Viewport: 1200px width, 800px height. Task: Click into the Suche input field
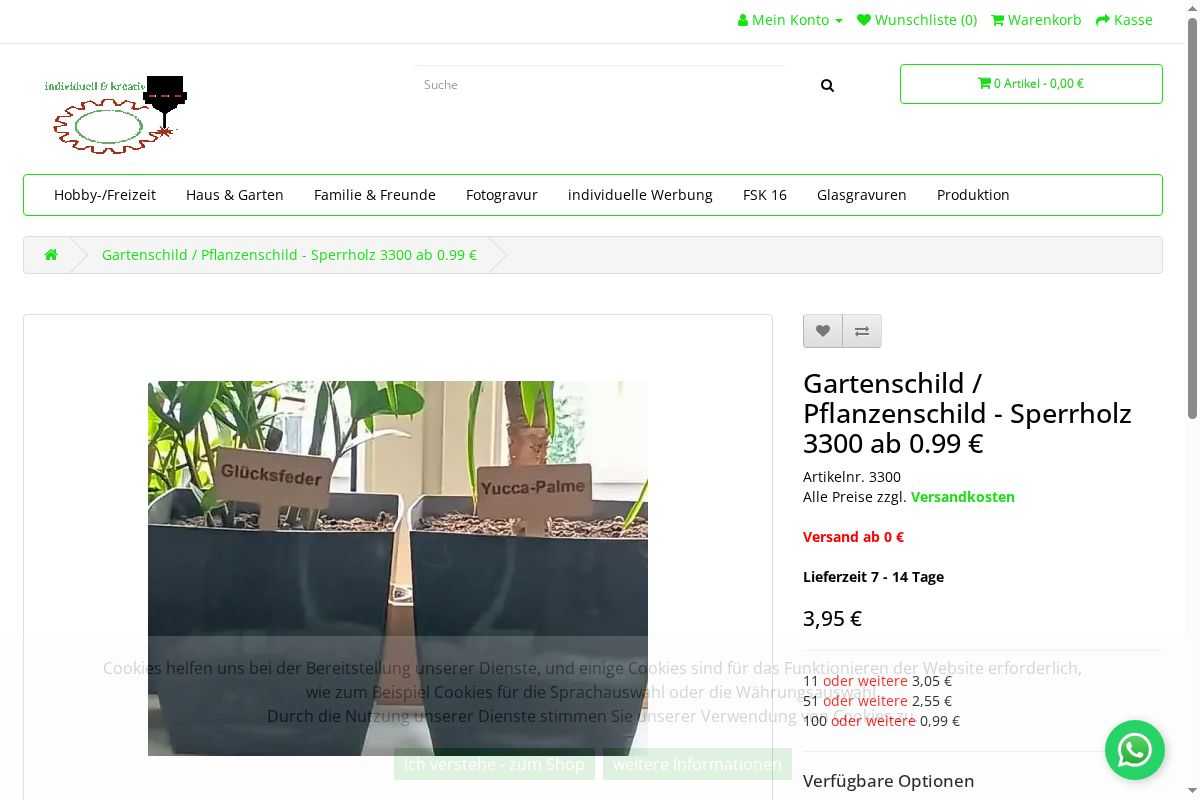point(600,85)
